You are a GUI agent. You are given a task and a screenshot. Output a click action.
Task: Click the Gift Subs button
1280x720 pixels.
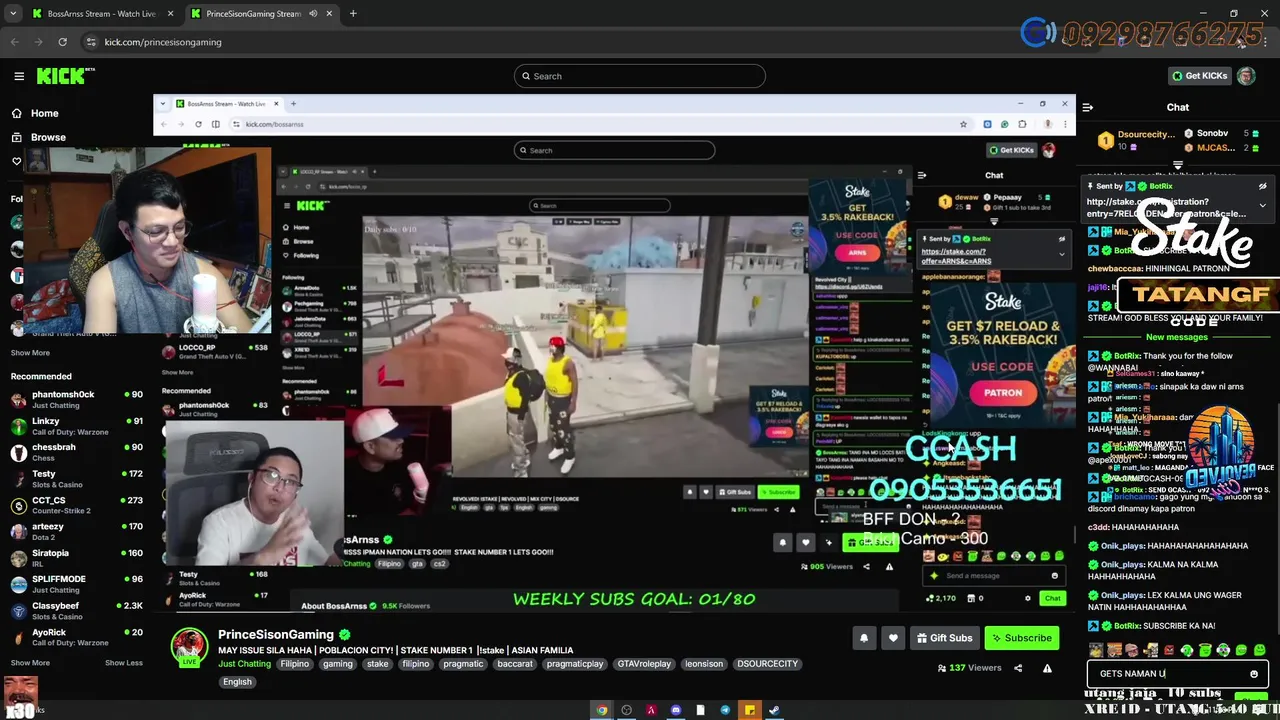pos(943,638)
